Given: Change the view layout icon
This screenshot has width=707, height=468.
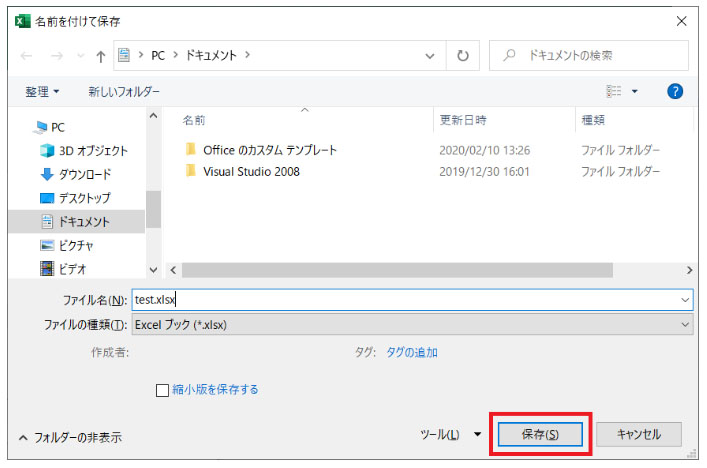Looking at the screenshot, I should tap(614, 92).
